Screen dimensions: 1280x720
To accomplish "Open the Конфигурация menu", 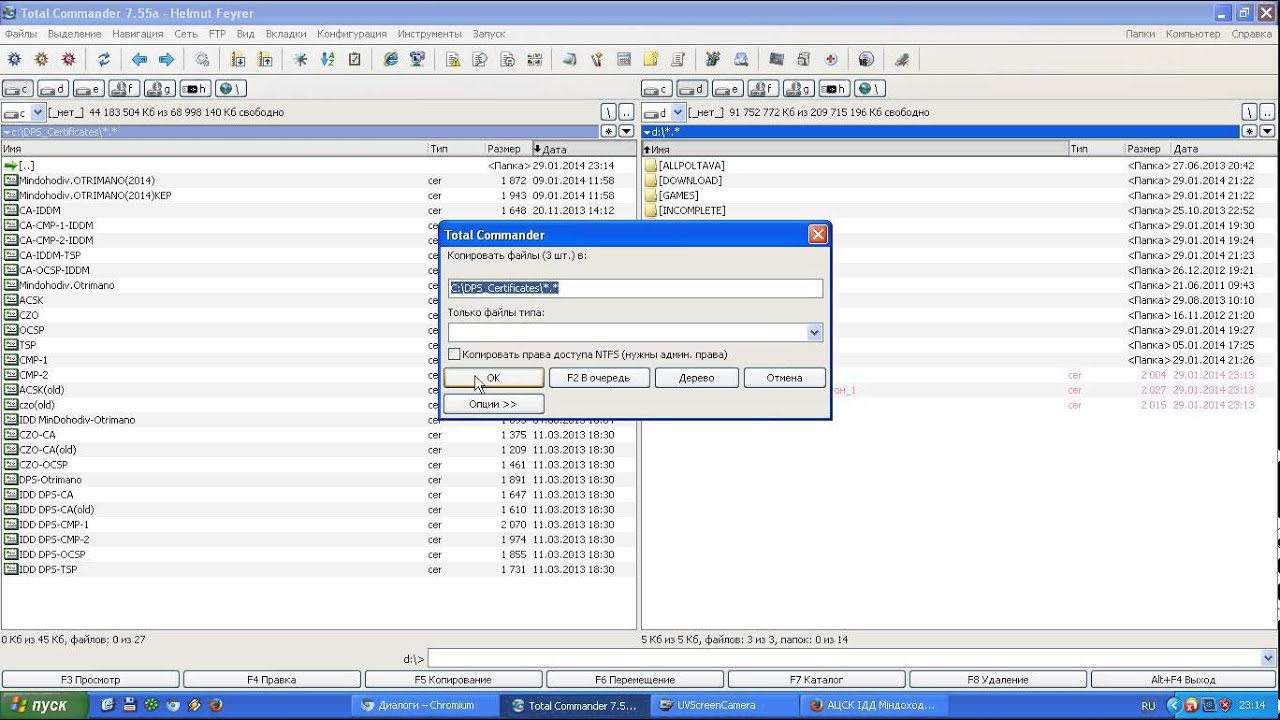I will (352, 34).
